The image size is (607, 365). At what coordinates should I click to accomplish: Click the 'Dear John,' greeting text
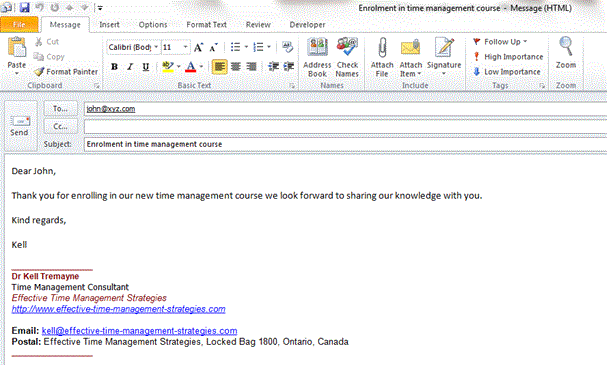[34, 171]
